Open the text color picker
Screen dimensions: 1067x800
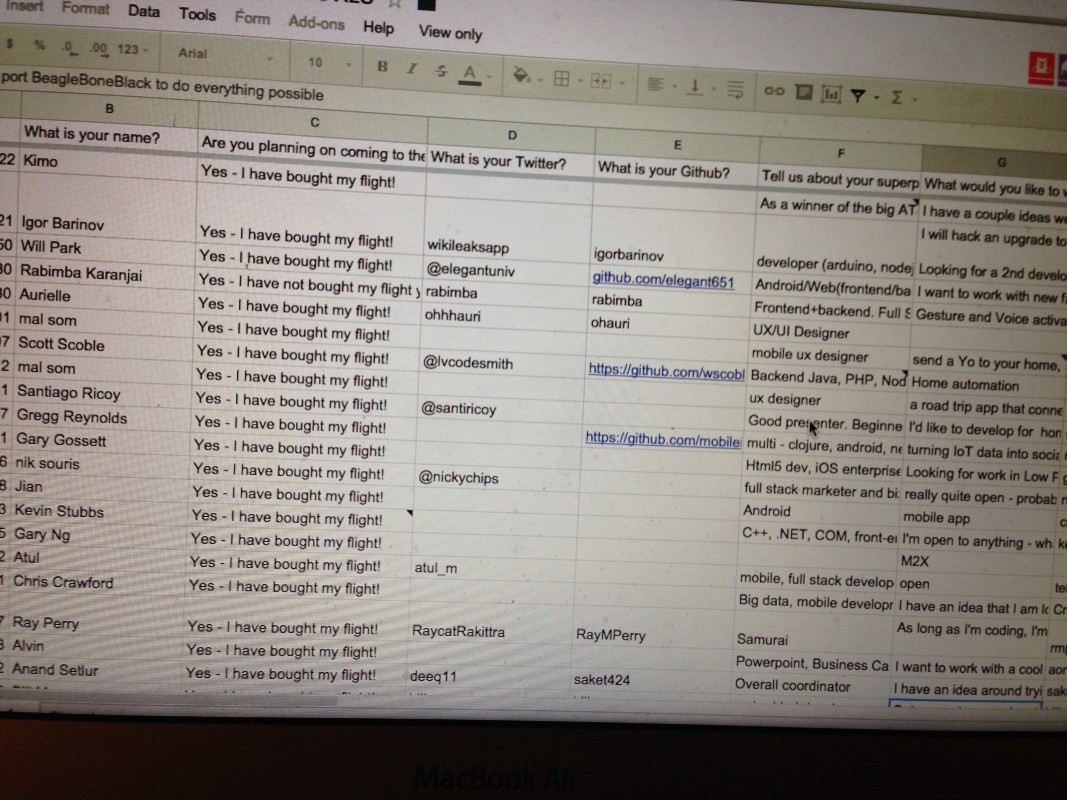[x=468, y=73]
